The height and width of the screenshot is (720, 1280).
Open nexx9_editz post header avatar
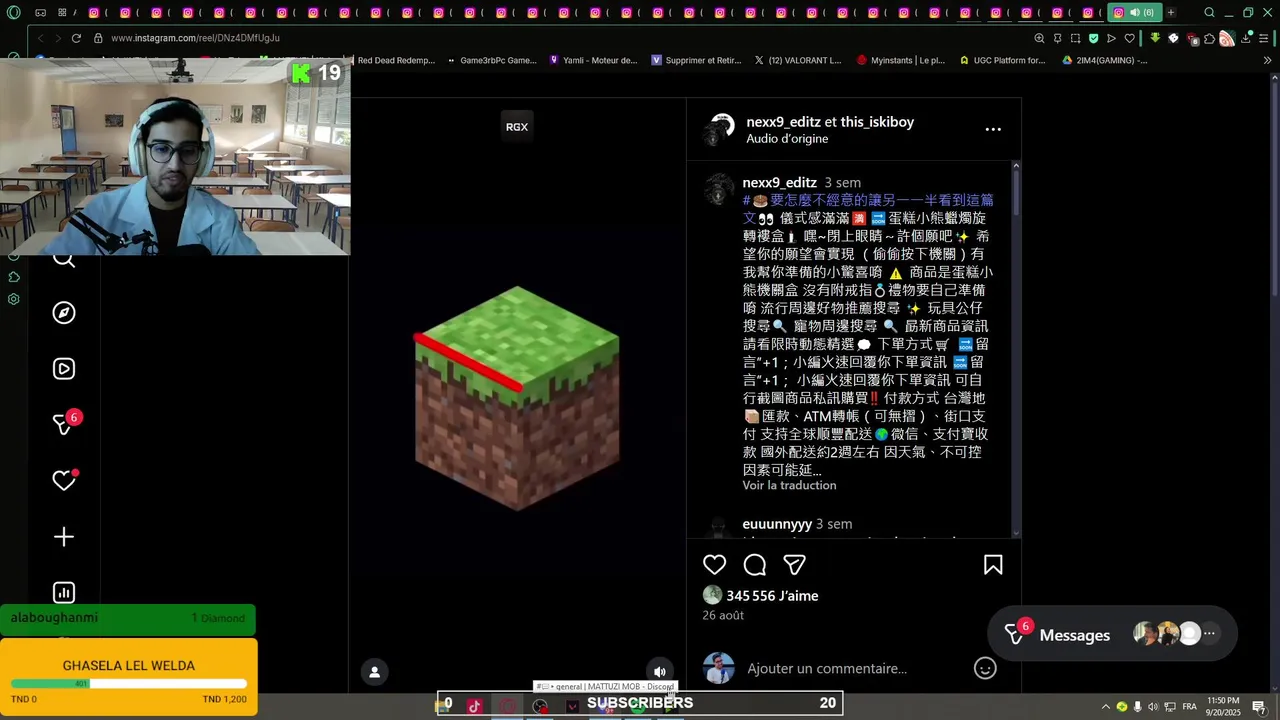click(718, 130)
